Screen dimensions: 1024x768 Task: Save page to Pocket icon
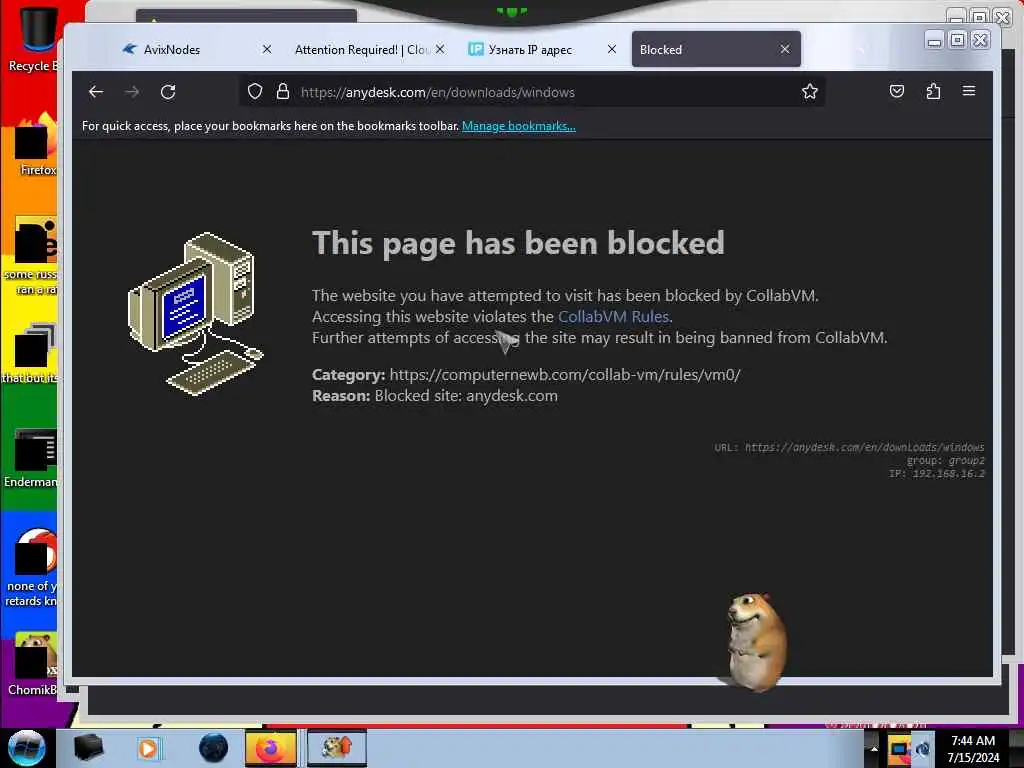[897, 91]
